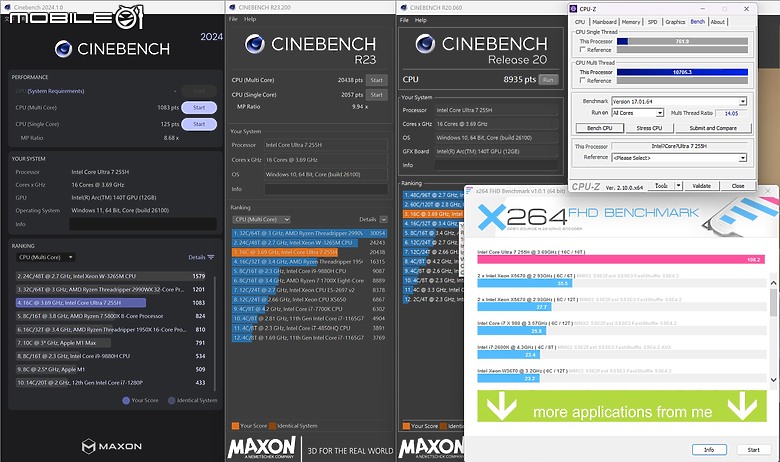This screenshot has height=462, width=780.
Task: Click the CPU-Z title bar app icon
Action: click(x=574, y=8)
